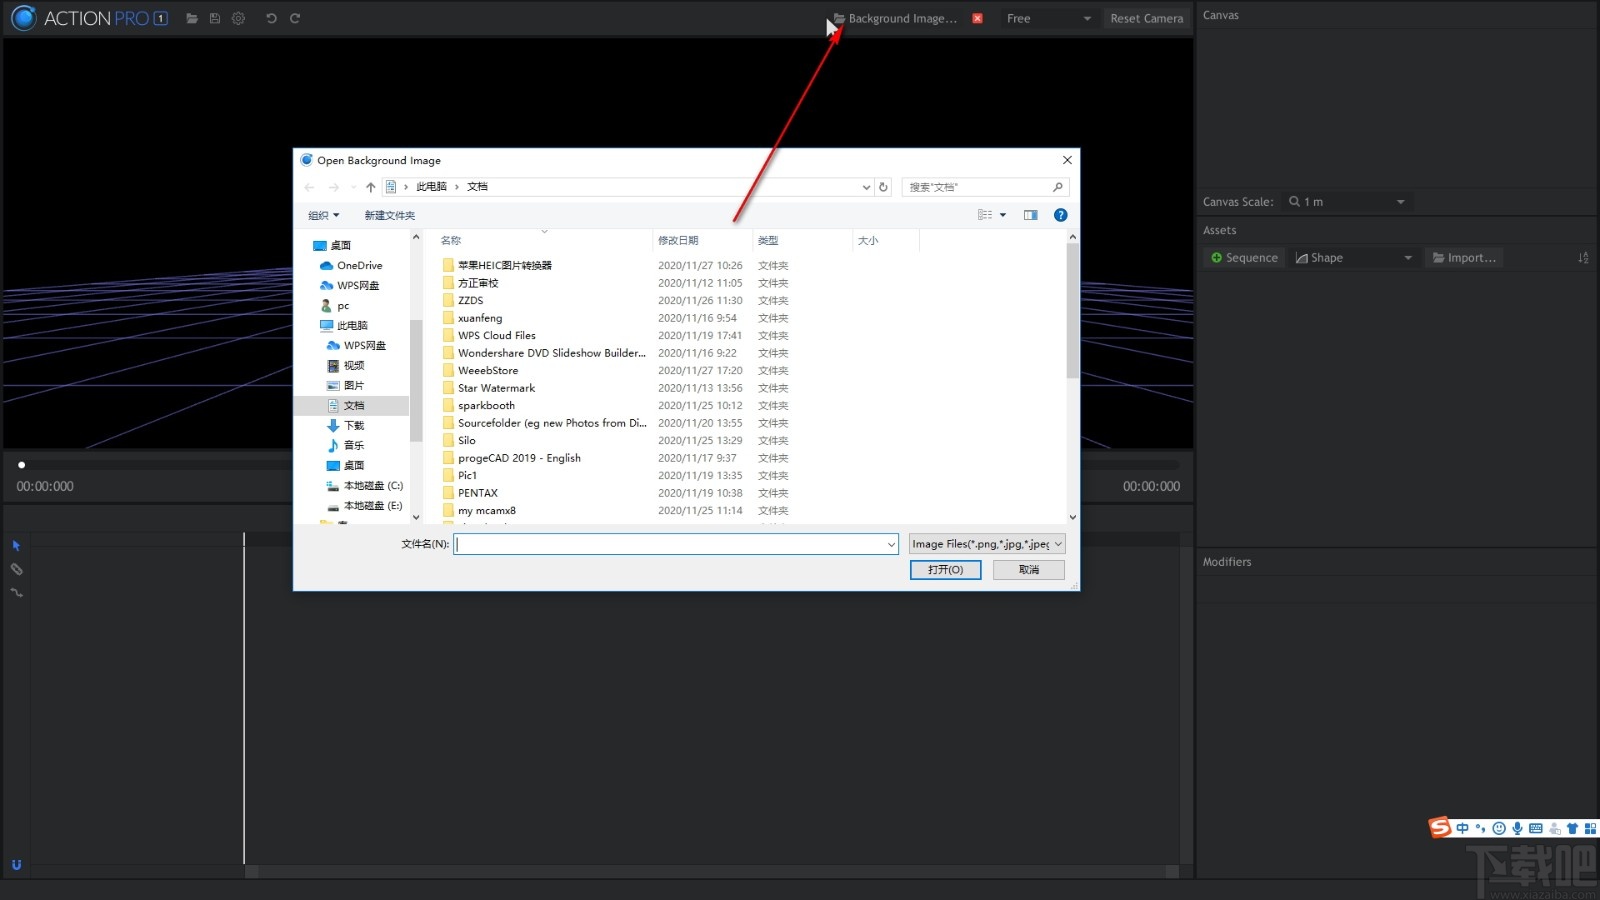Click the Reset Camera button
This screenshot has width=1600, height=900.
1146,18
